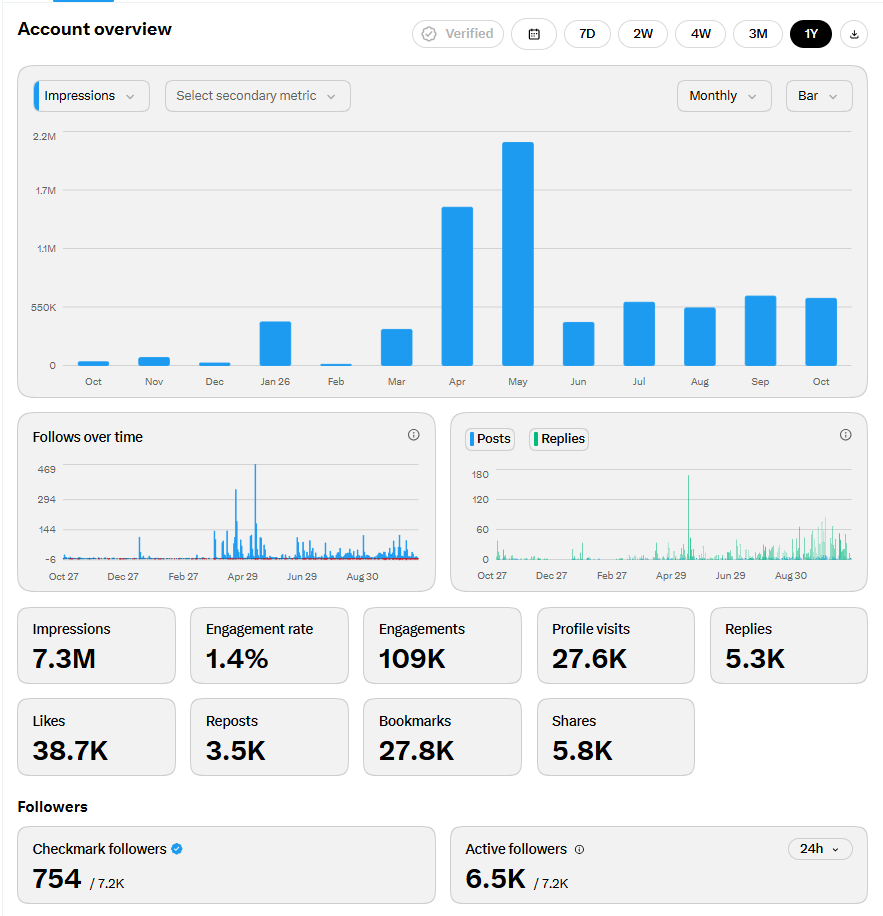
Task: Open the Select secondary metric dropdown
Action: 258,96
